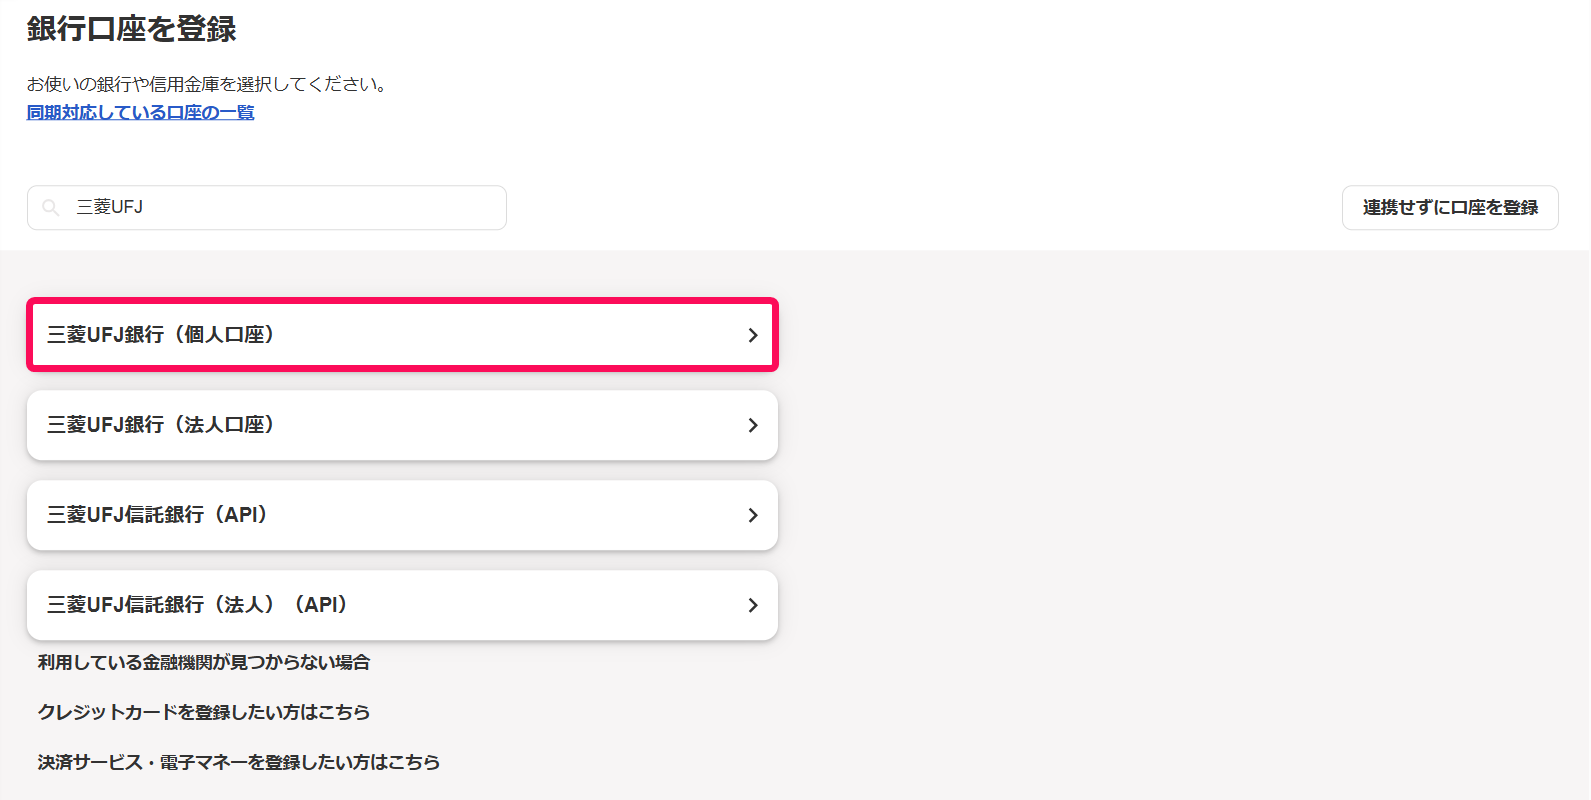Choose 三菱UFJ信託銀行（法人）（API） entry
The image size is (1591, 800).
pyautogui.click(x=402, y=605)
